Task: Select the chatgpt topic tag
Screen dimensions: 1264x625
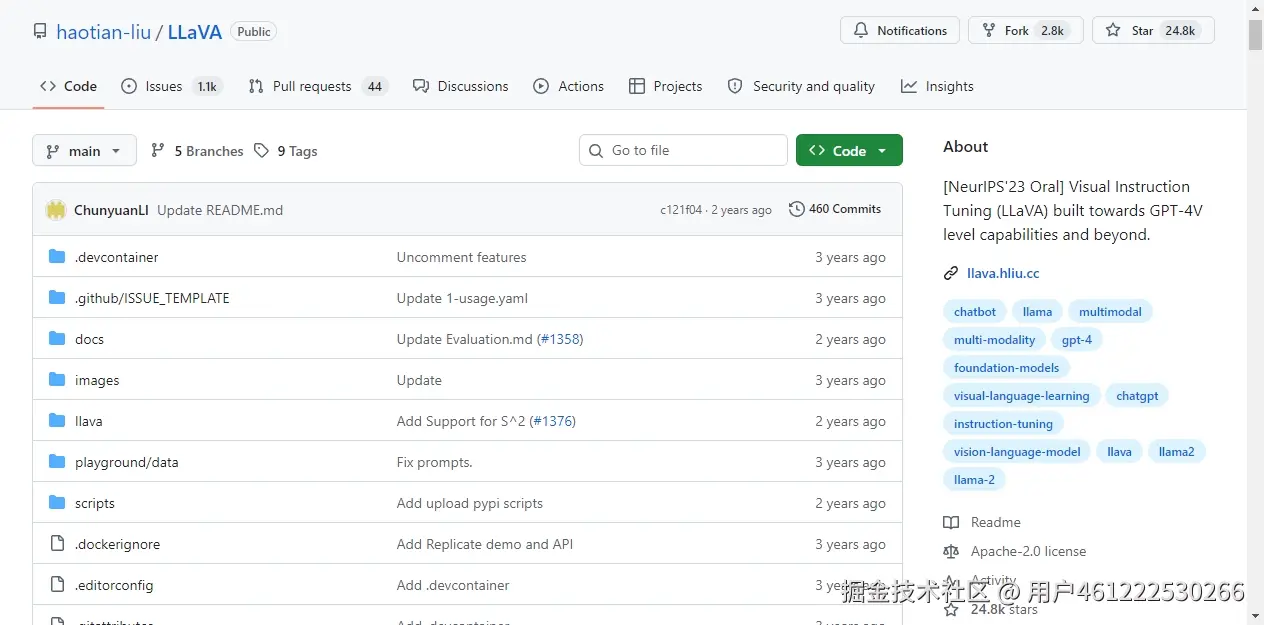Action: click(1137, 396)
